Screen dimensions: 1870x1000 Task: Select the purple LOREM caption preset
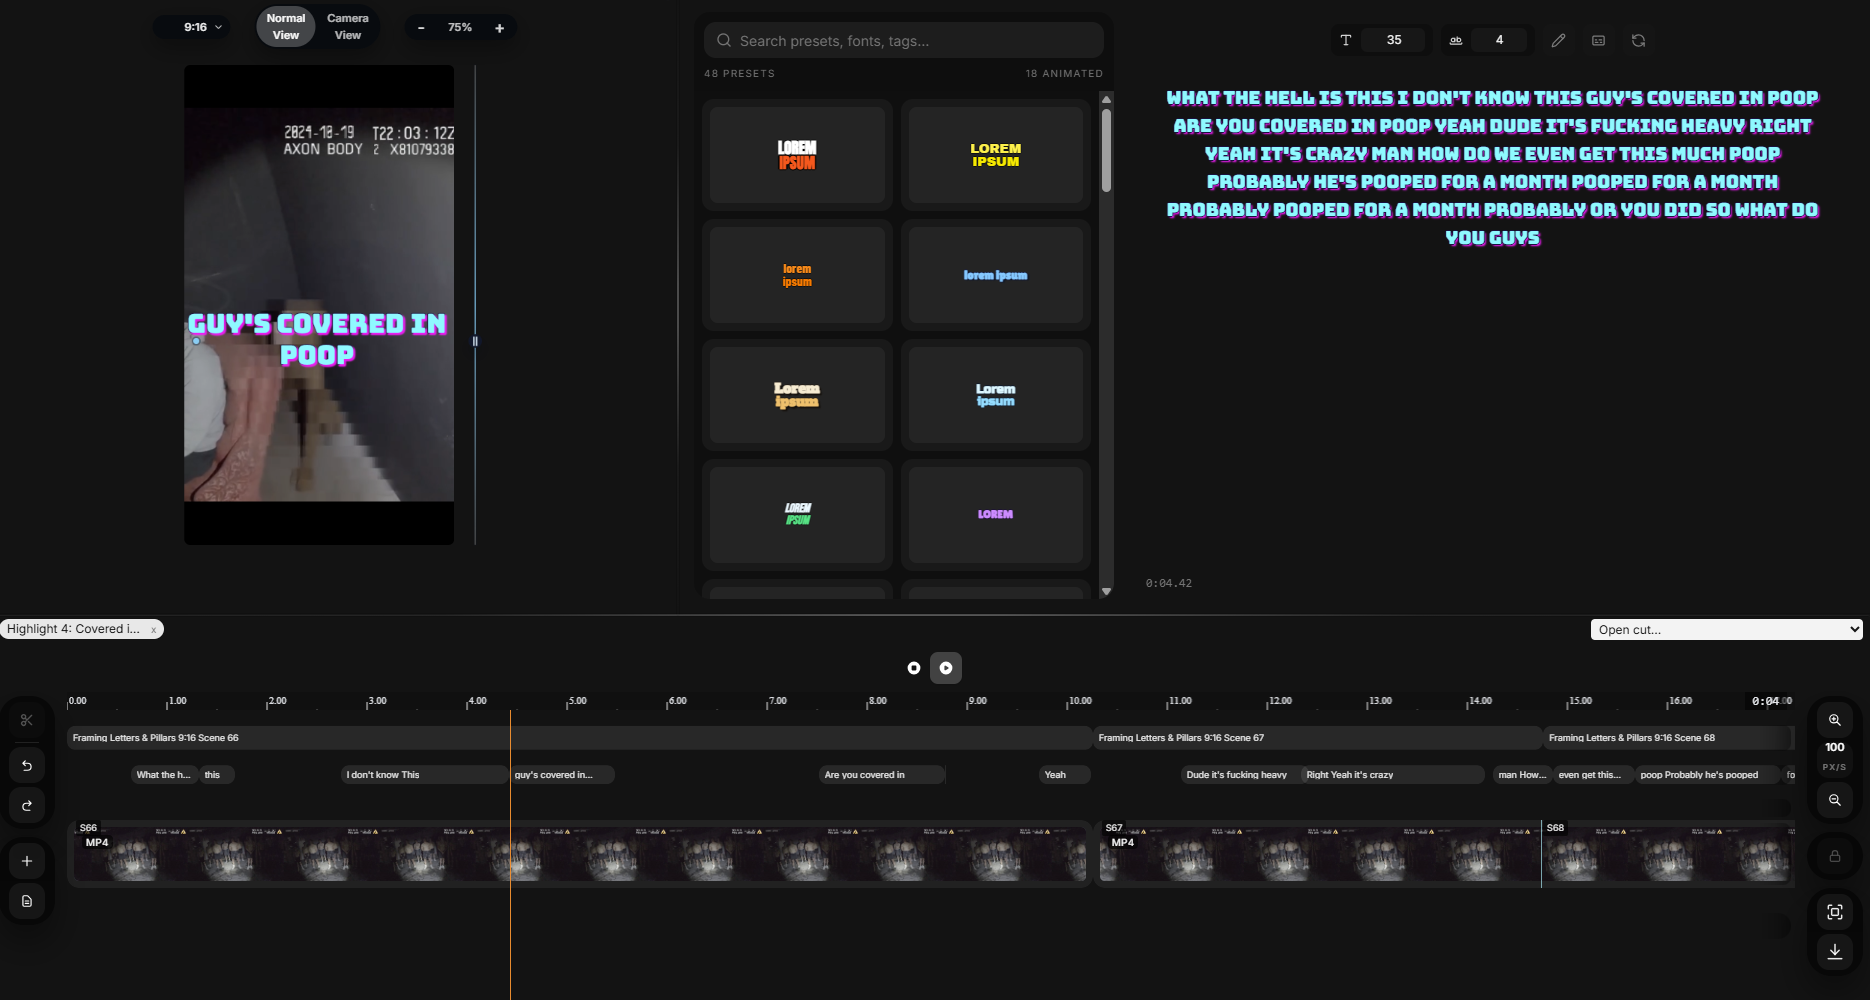coord(995,515)
